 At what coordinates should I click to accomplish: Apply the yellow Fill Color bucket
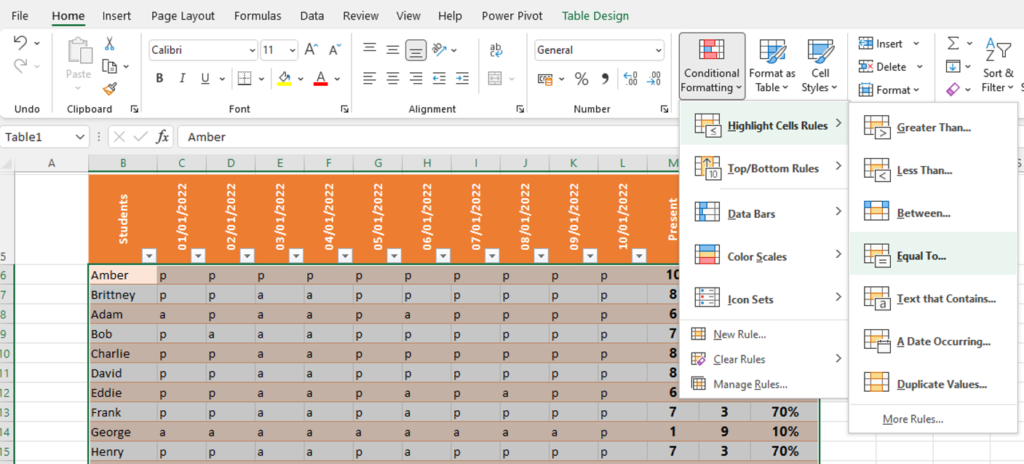click(x=284, y=79)
